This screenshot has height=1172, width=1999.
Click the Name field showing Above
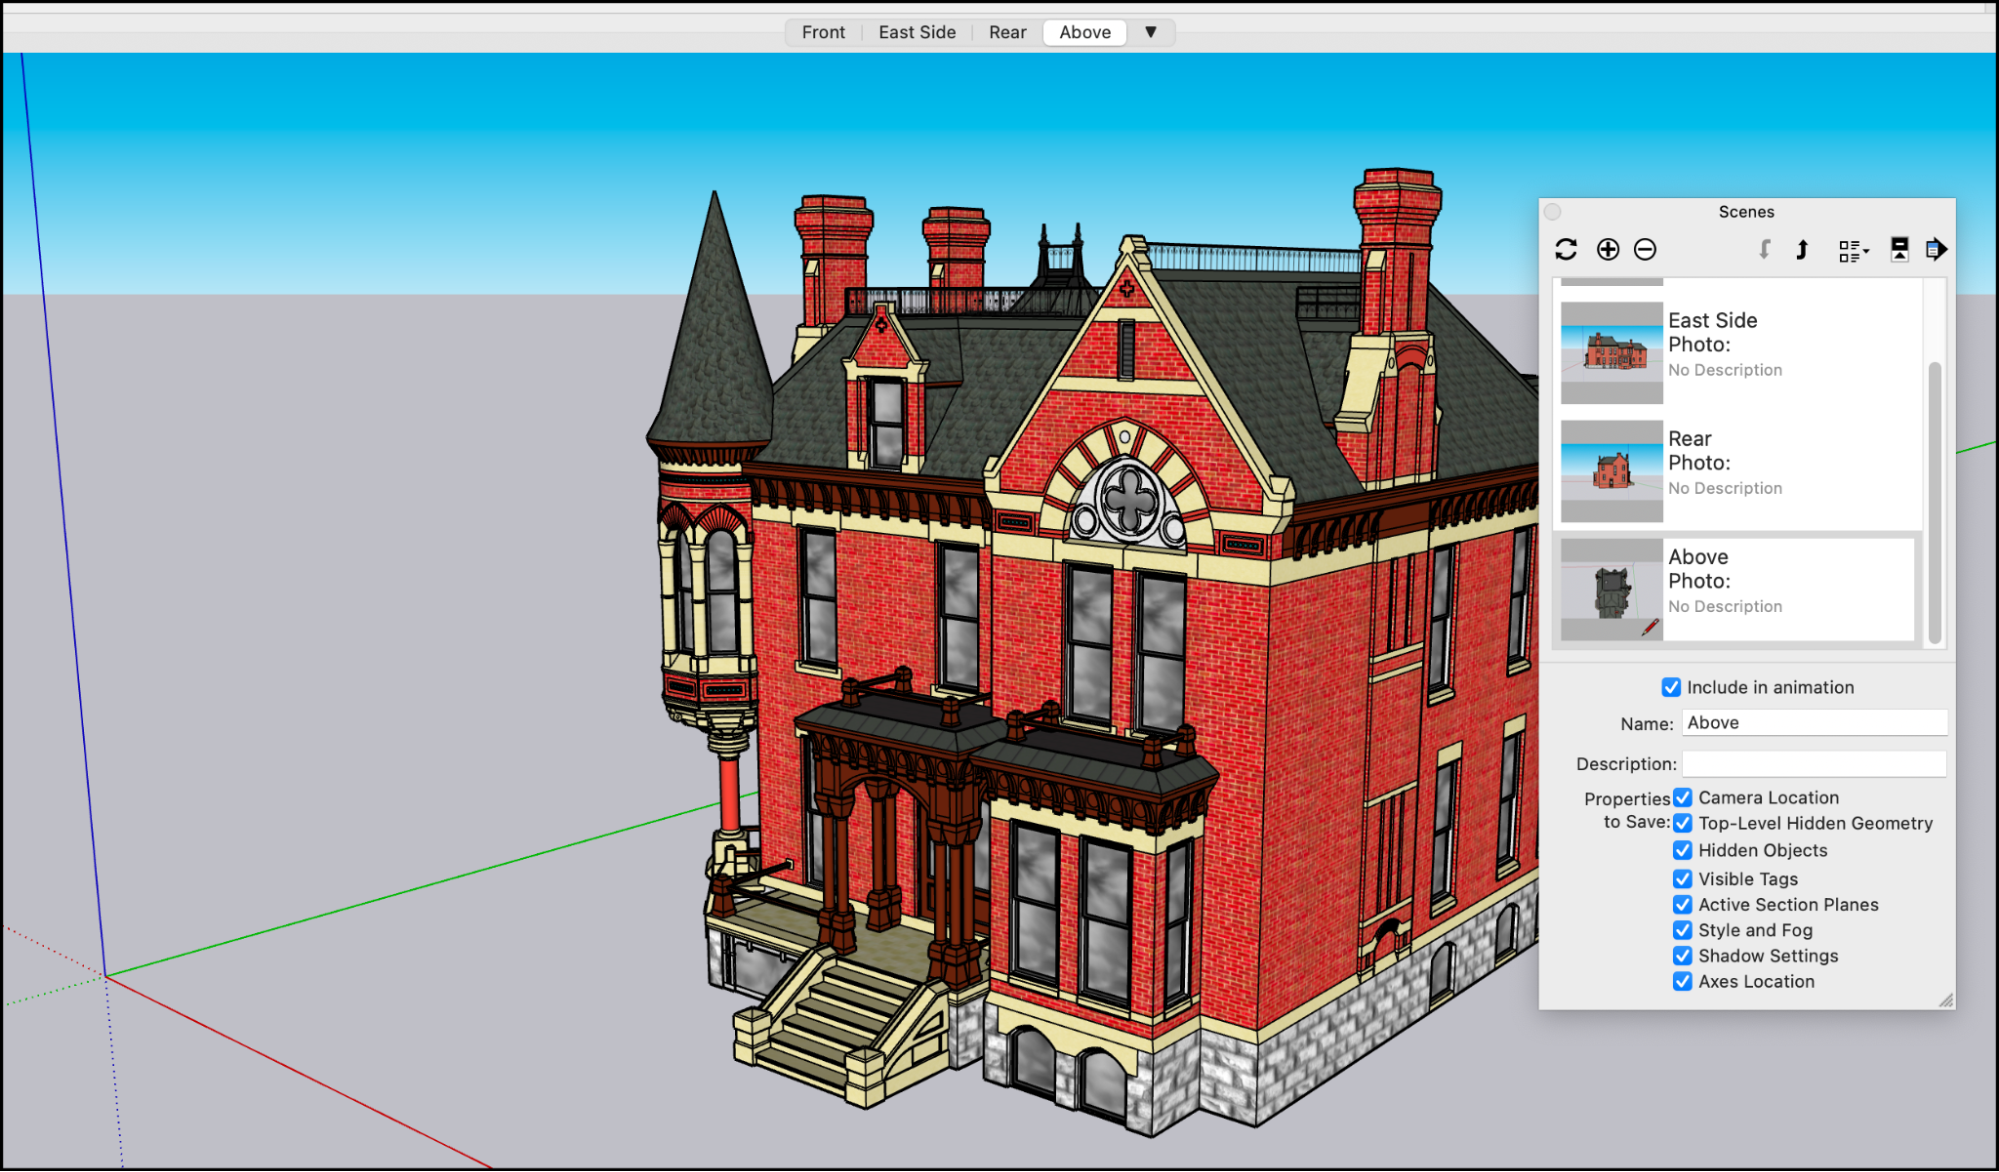click(x=1813, y=722)
